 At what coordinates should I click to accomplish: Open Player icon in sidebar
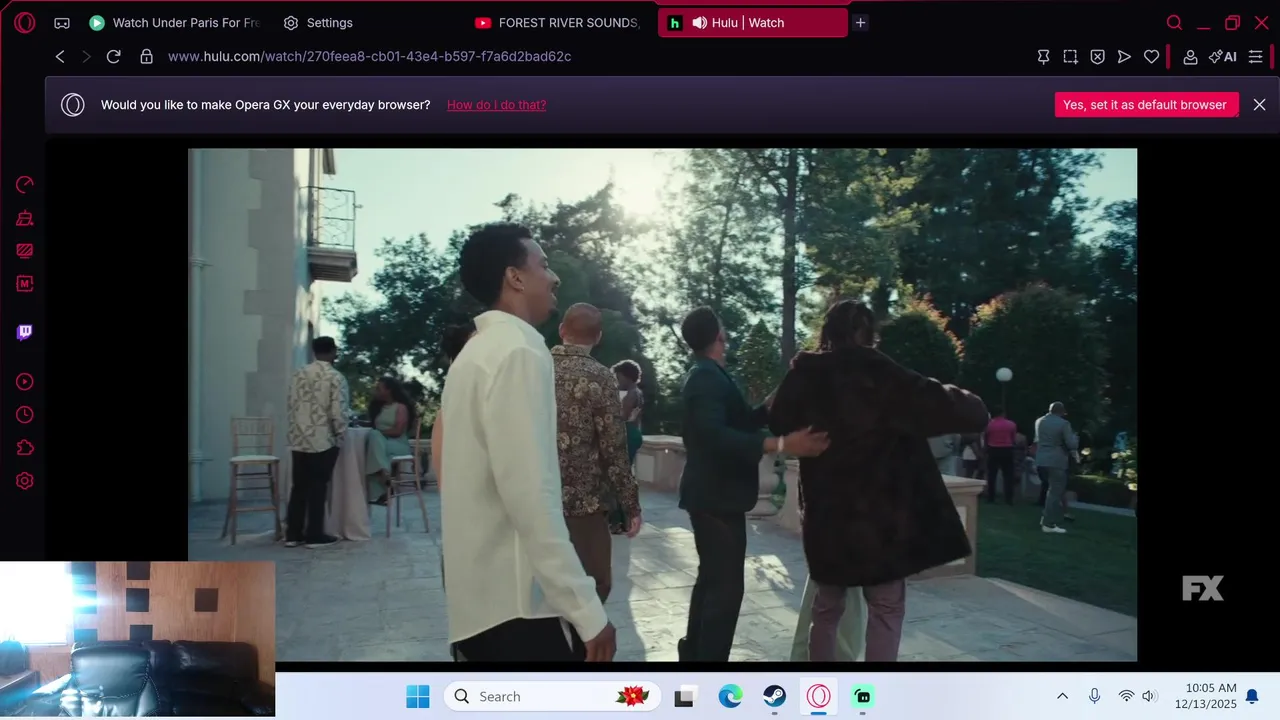pos(25,382)
